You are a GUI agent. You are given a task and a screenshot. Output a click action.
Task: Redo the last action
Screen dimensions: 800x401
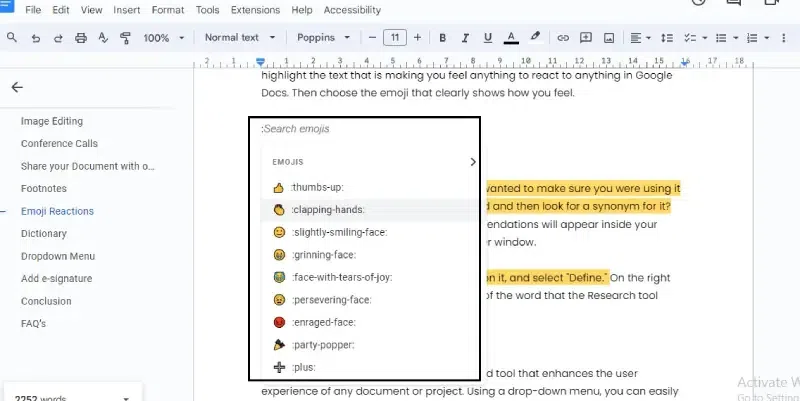(58, 38)
